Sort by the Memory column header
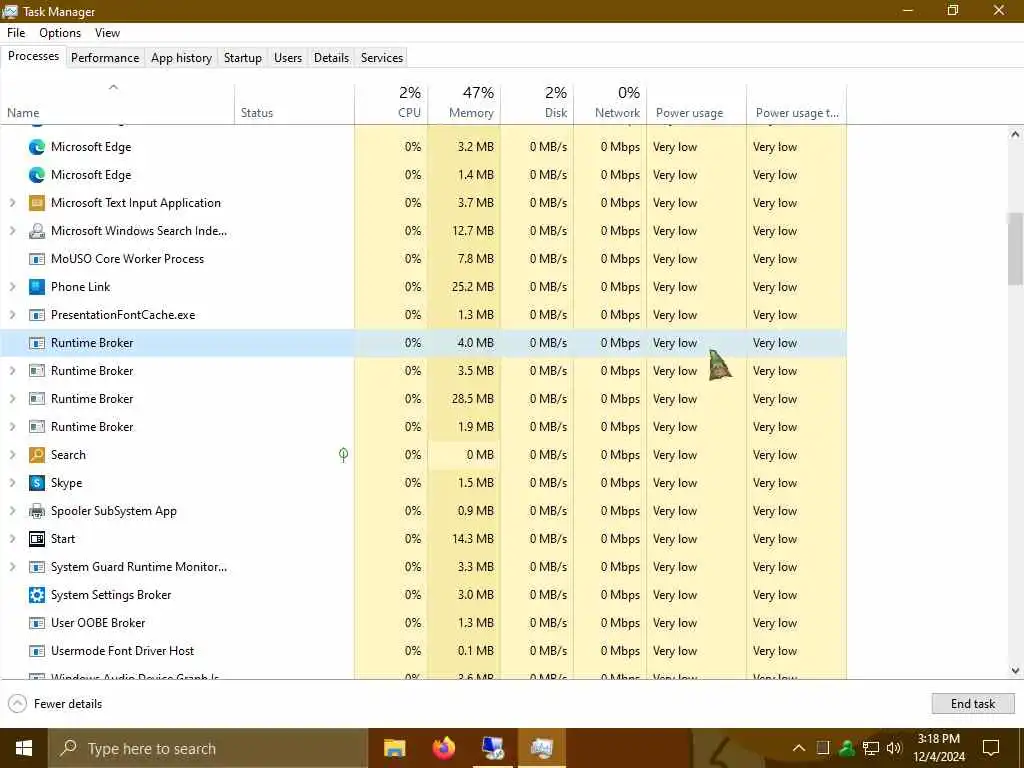 [464, 104]
